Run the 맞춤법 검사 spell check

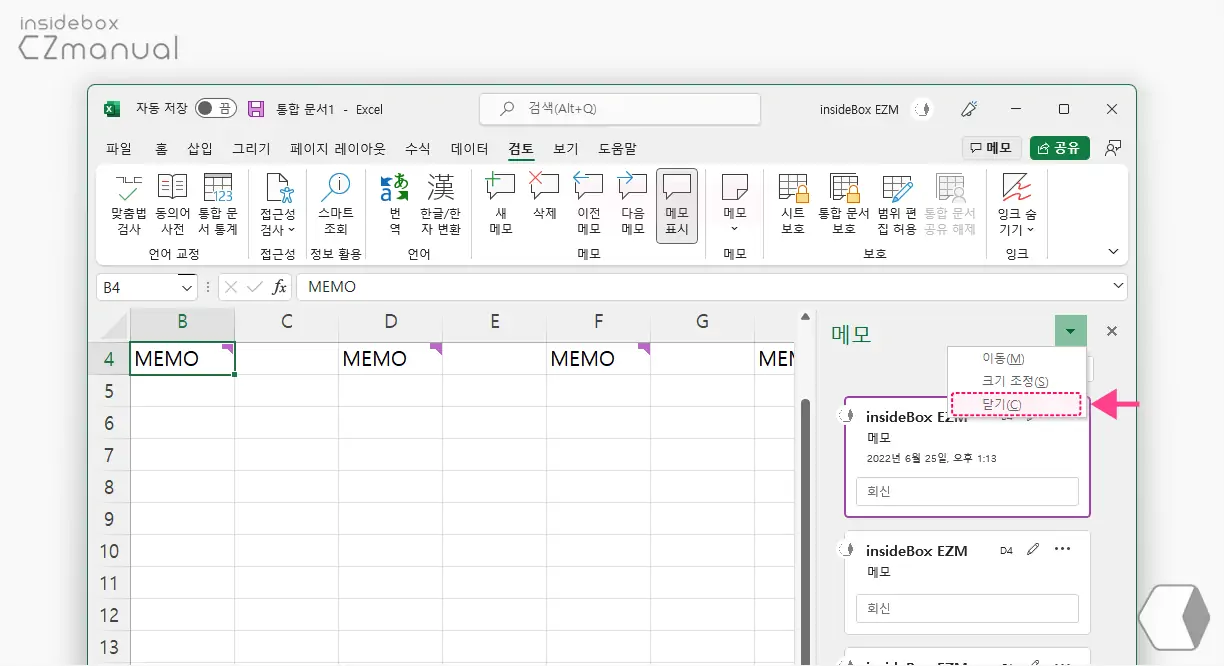[129, 205]
